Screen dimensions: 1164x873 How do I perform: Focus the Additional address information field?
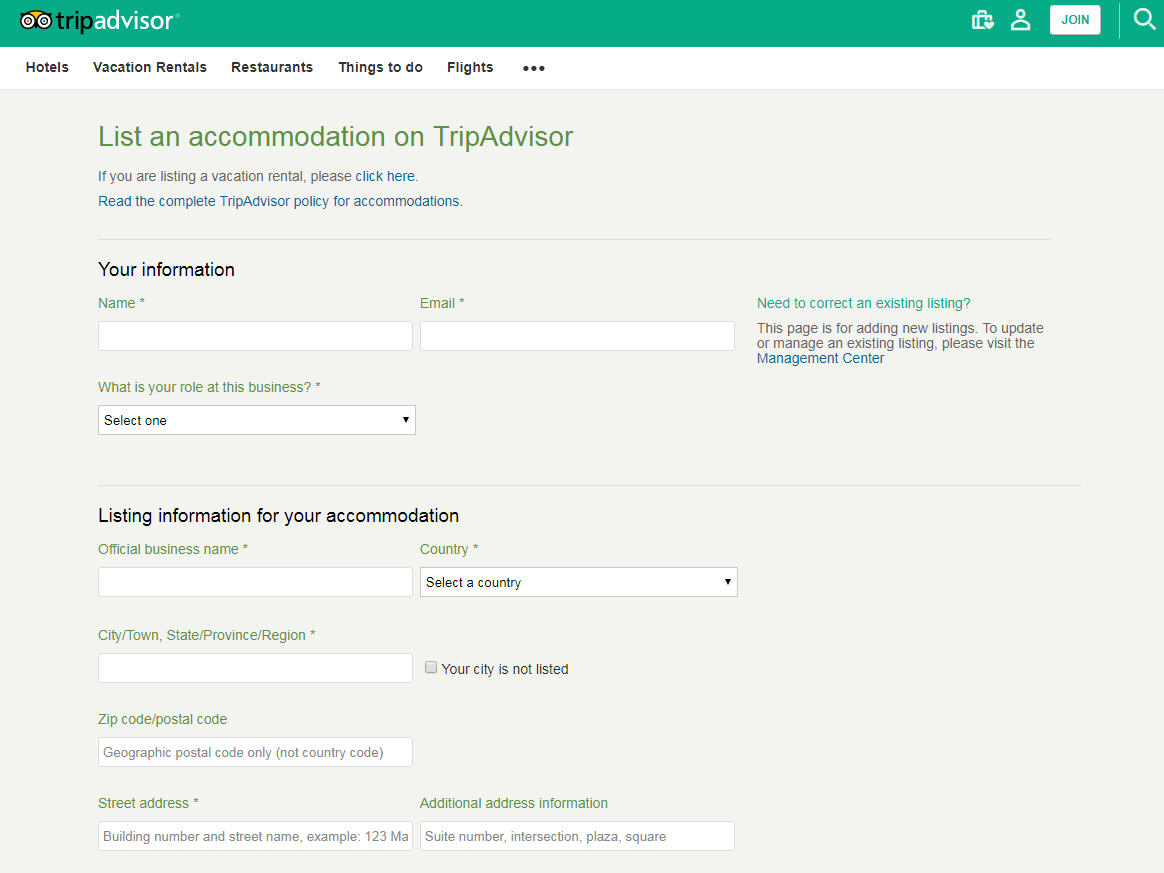tap(578, 836)
